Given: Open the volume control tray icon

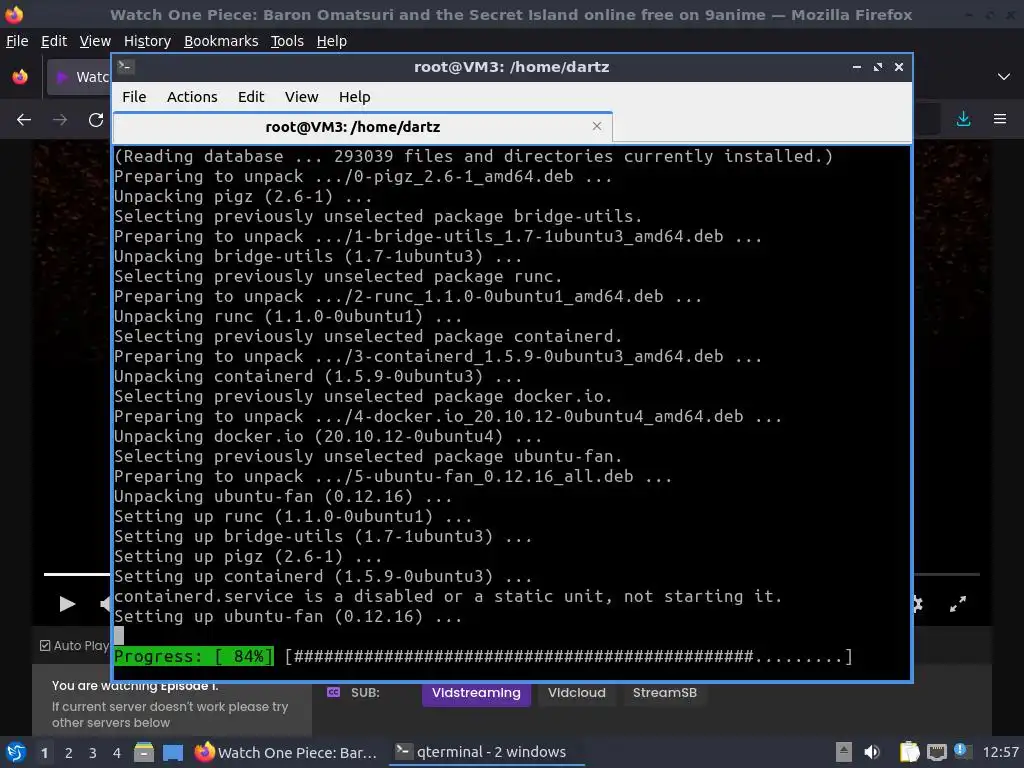Looking at the screenshot, I should click(871, 752).
